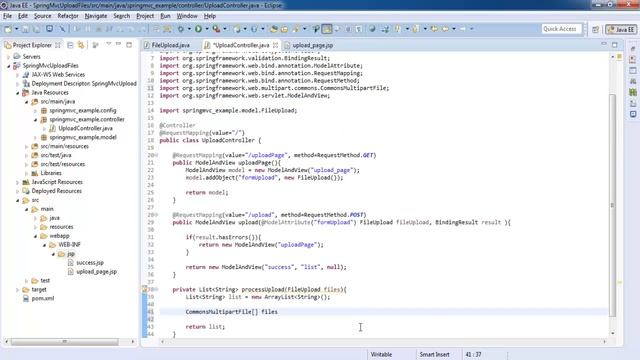Close the UploadController.java editor tab
Viewport: 640px width, 360px height.
pyautogui.click(x=276, y=45)
